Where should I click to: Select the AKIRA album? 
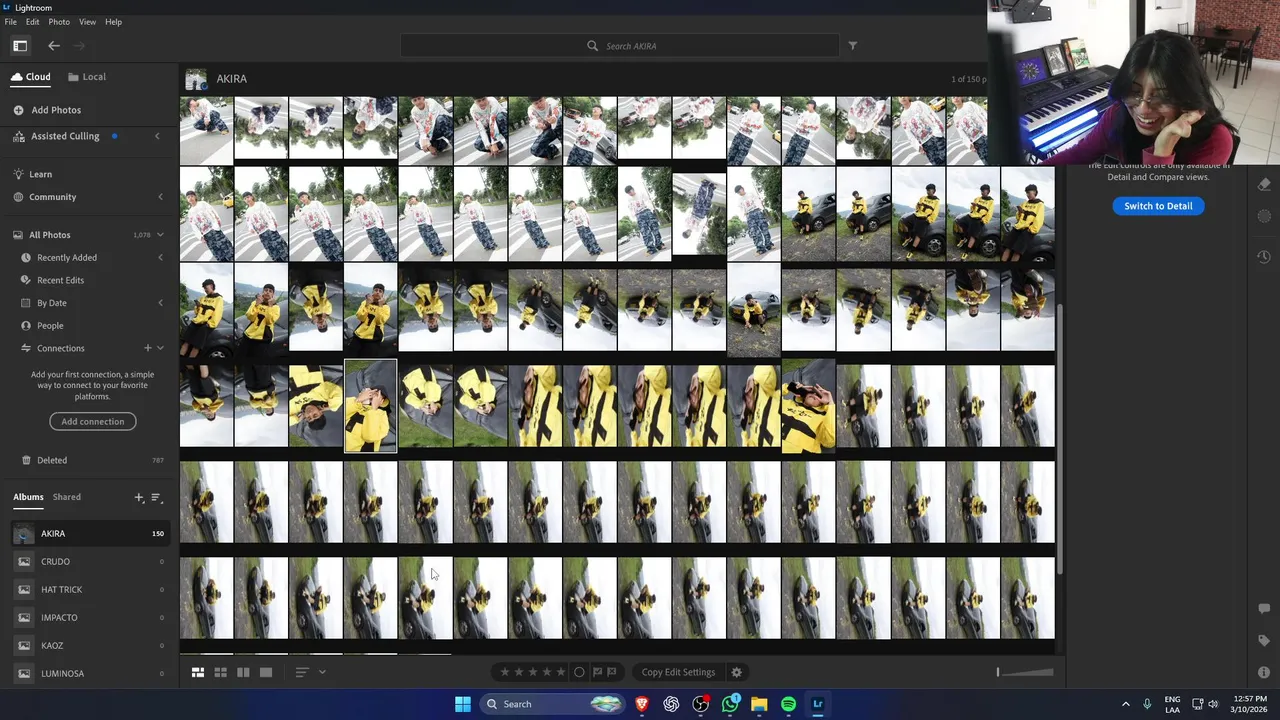click(x=89, y=534)
